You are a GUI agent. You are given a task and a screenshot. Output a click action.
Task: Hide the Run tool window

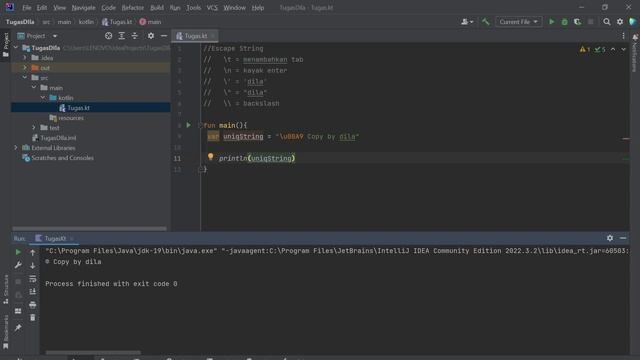(x=623, y=238)
